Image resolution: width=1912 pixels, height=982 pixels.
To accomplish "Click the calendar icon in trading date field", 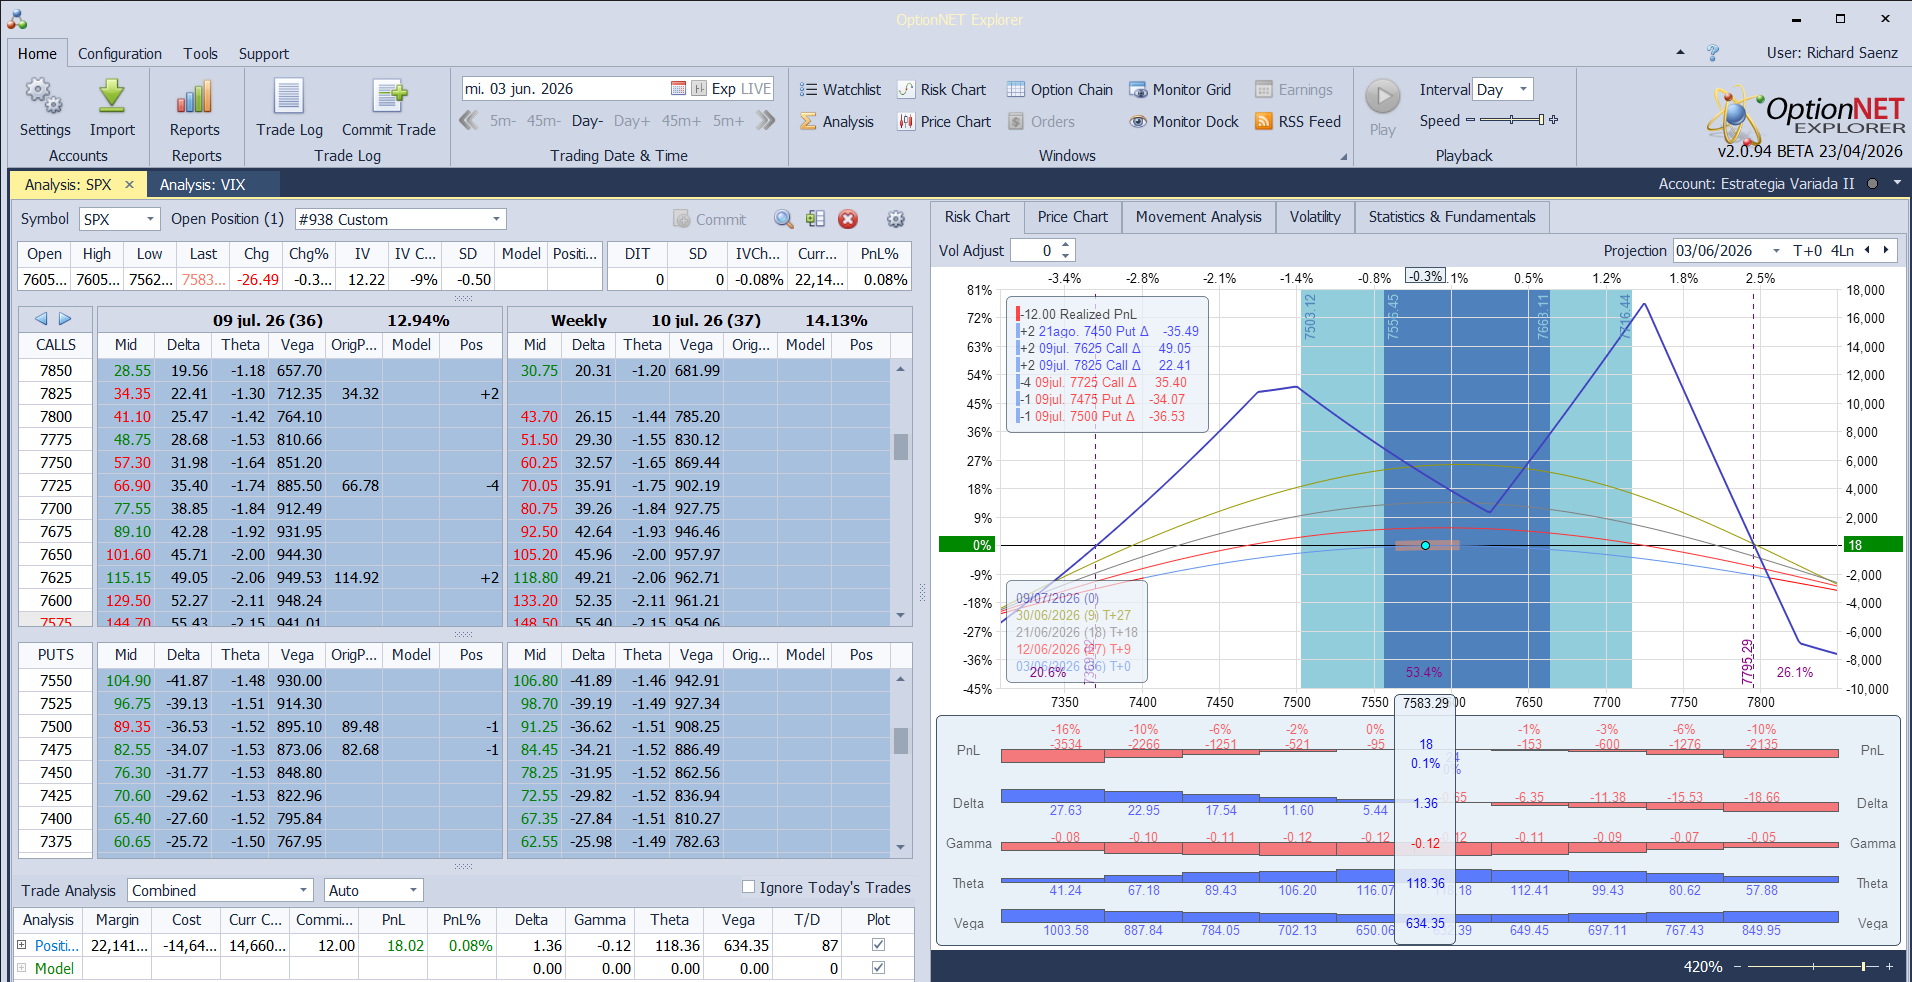I will pos(678,89).
